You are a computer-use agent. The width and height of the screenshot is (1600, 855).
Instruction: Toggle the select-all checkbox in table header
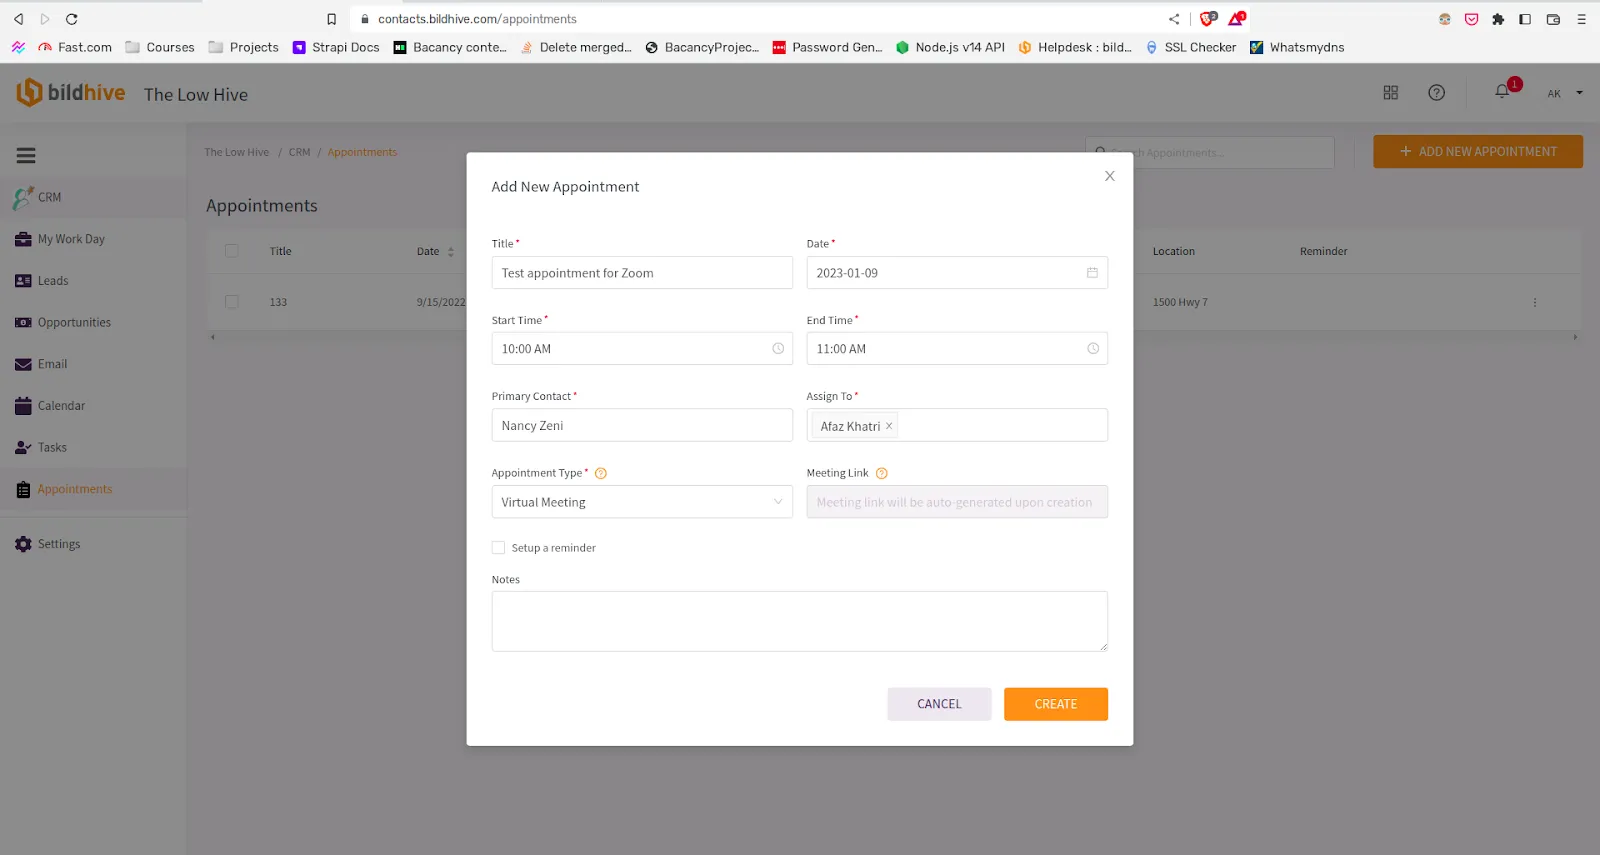(x=232, y=251)
